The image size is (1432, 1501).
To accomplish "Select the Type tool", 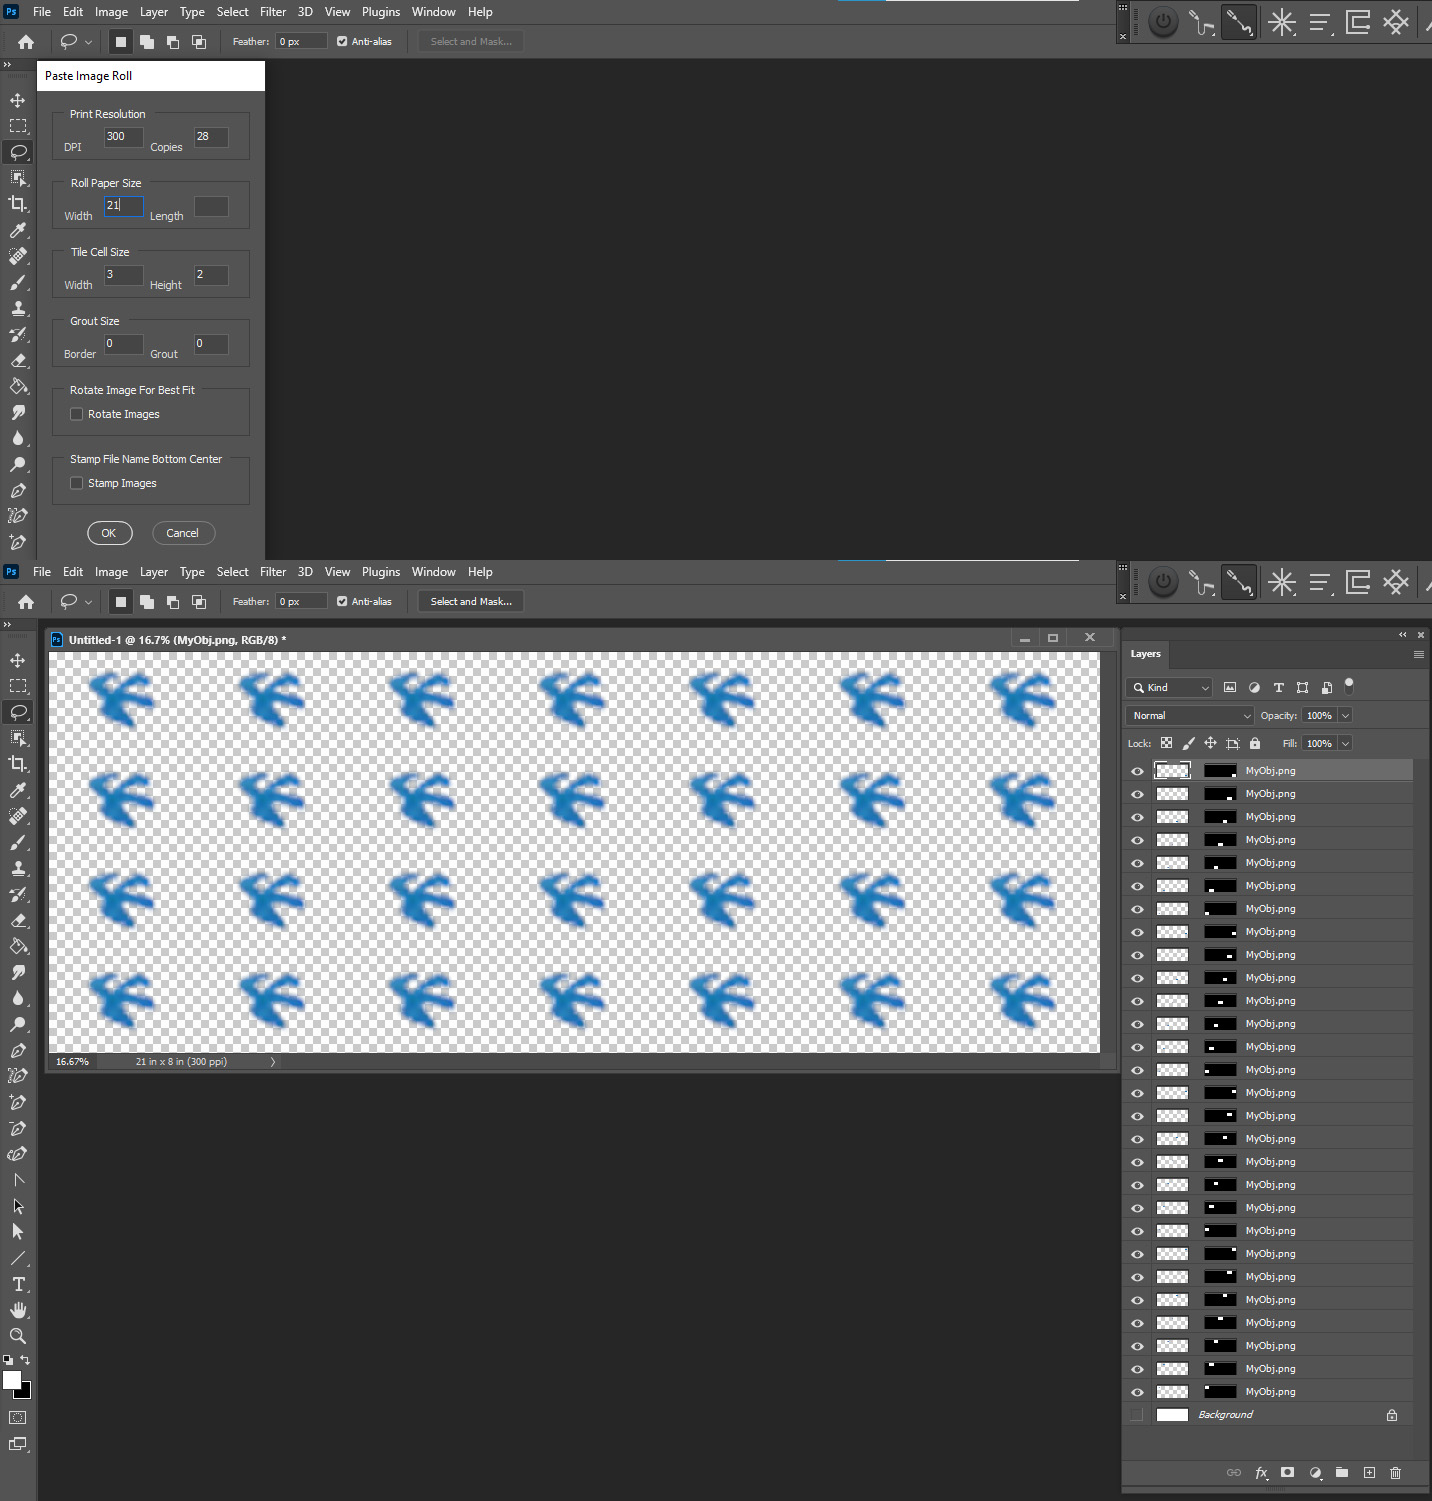I will [x=18, y=1285].
